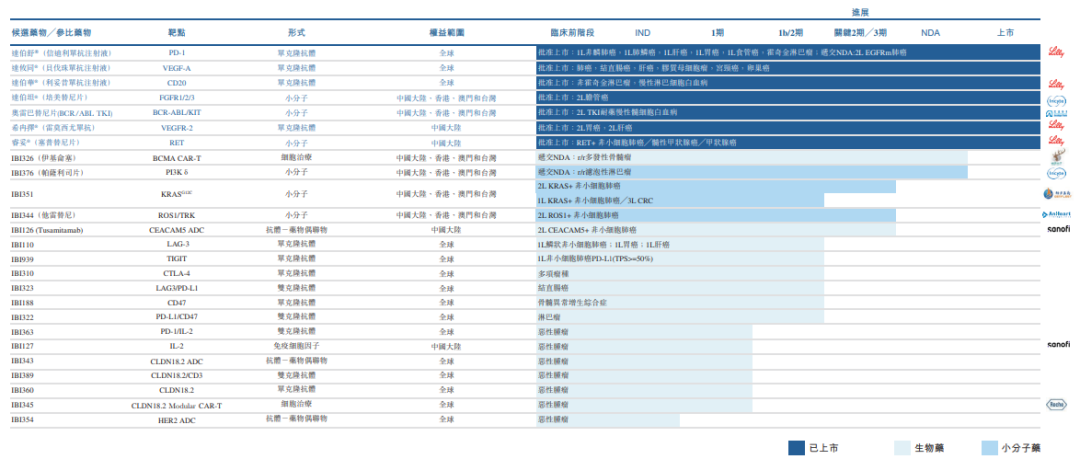
Task: Click the Incyte logo beside the IBI376 row
Action: point(1057,172)
